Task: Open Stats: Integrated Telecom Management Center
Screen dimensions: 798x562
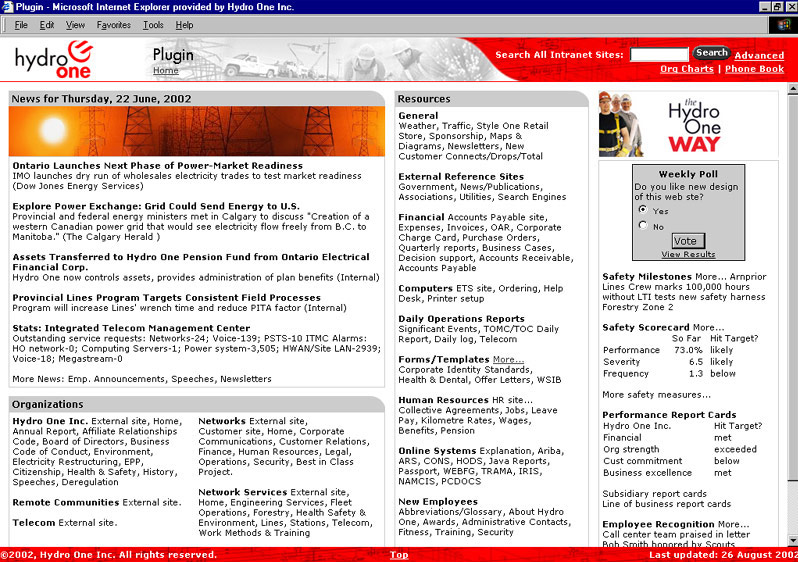Action: (x=131, y=328)
